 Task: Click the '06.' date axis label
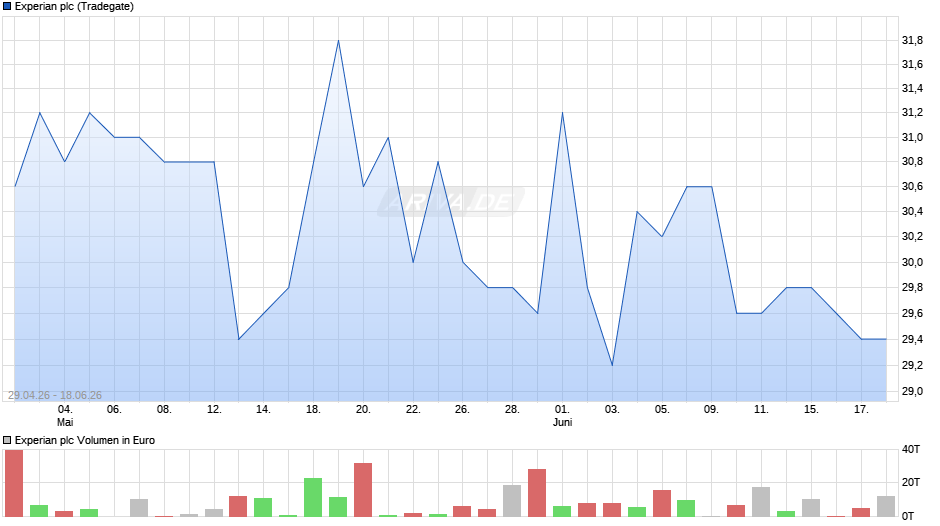point(114,409)
